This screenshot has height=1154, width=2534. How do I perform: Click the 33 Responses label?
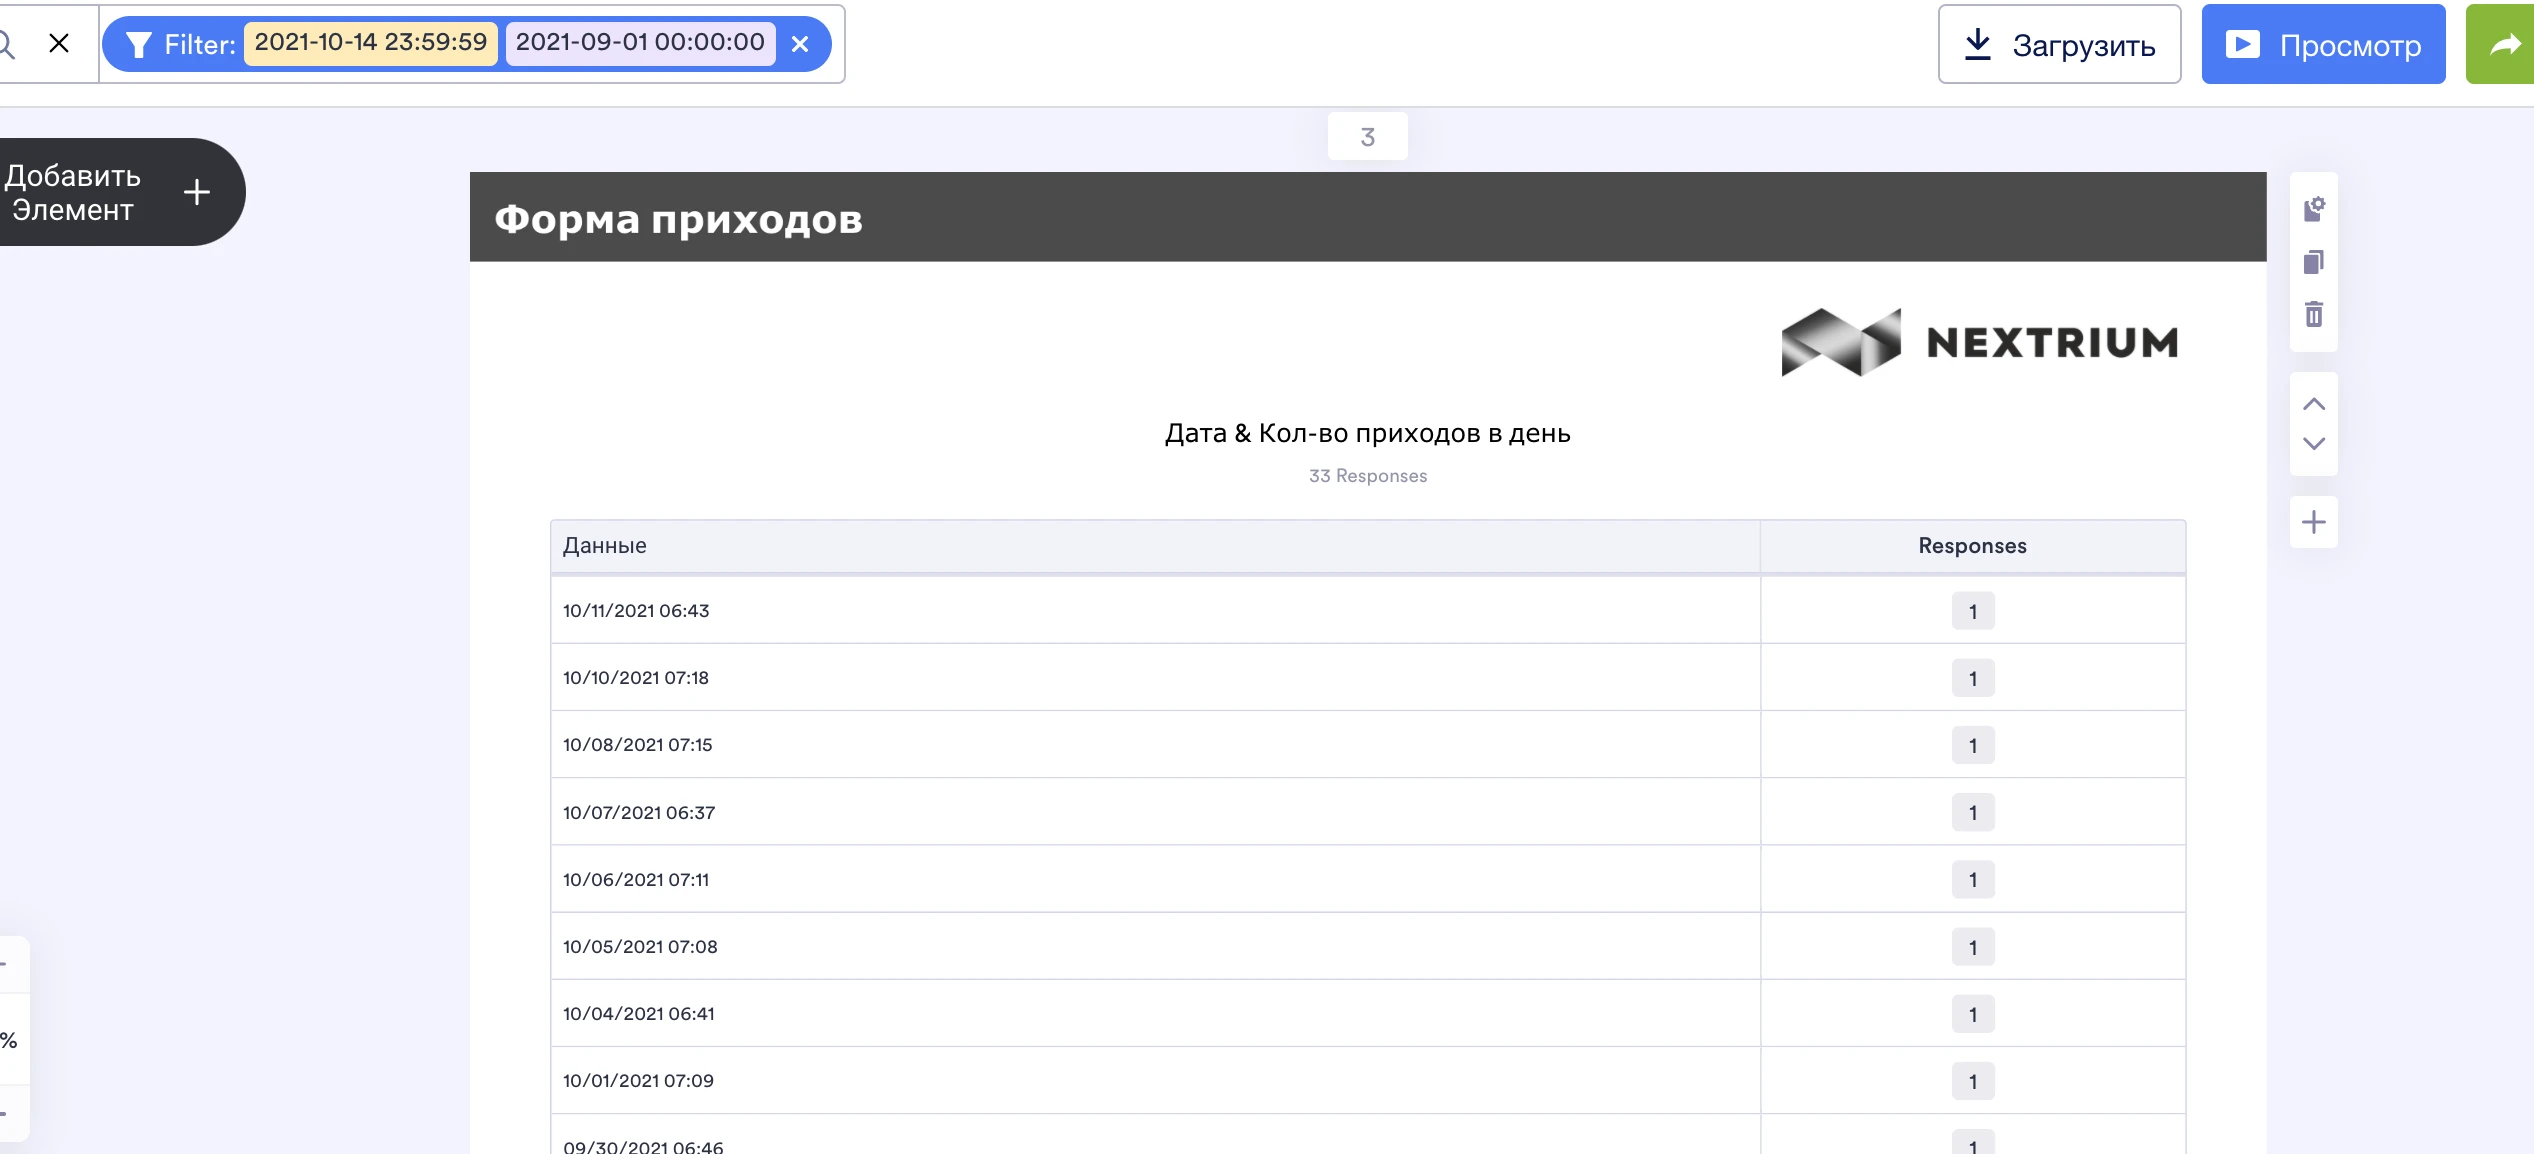point(1367,476)
